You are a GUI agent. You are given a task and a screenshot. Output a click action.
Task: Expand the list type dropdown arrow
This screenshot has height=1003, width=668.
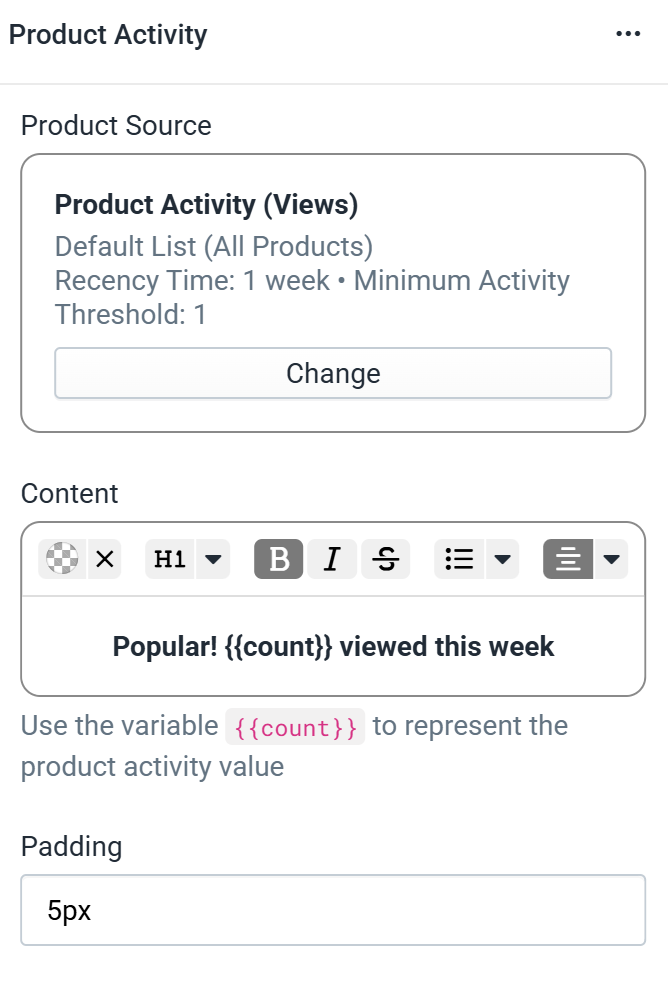pos(502,559)
